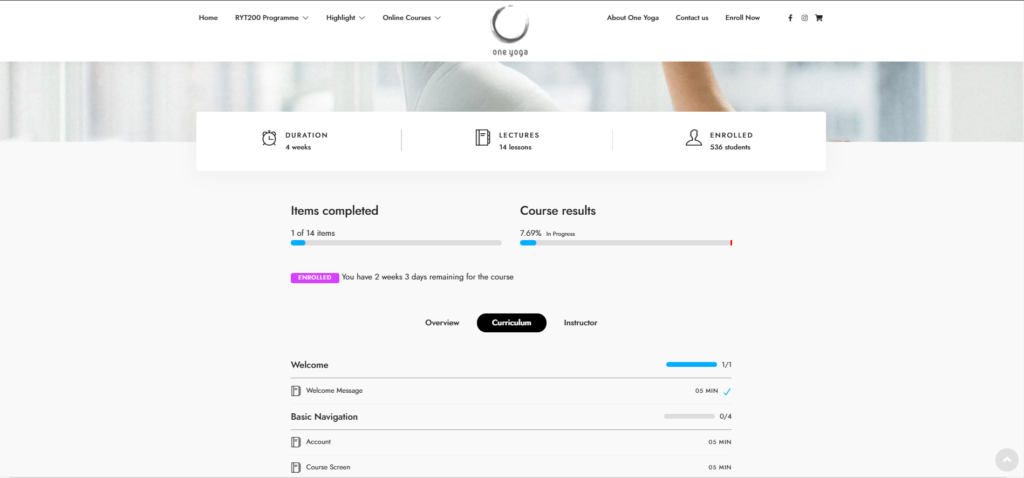Click the red passing-grade marker
Viewport: 1024px width, 478px height.
tap(731, 243)
